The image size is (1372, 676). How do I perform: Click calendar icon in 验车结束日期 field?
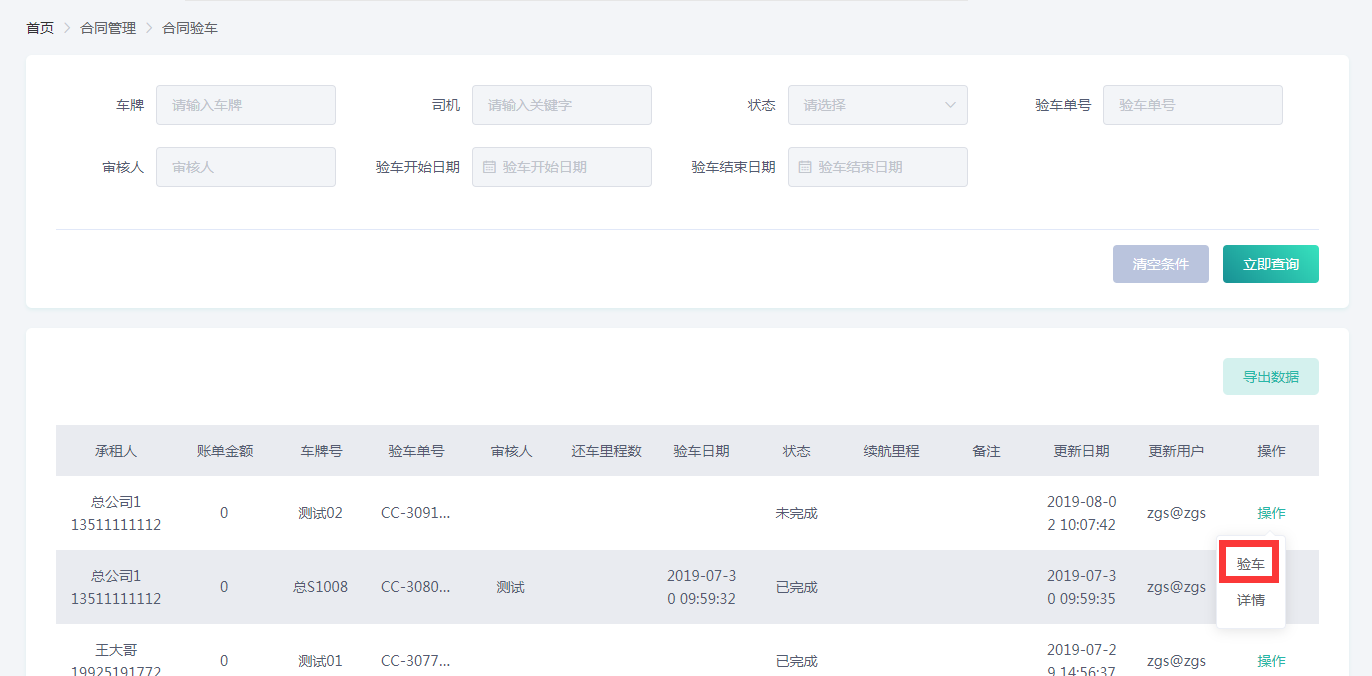click(x=805, y=167)
